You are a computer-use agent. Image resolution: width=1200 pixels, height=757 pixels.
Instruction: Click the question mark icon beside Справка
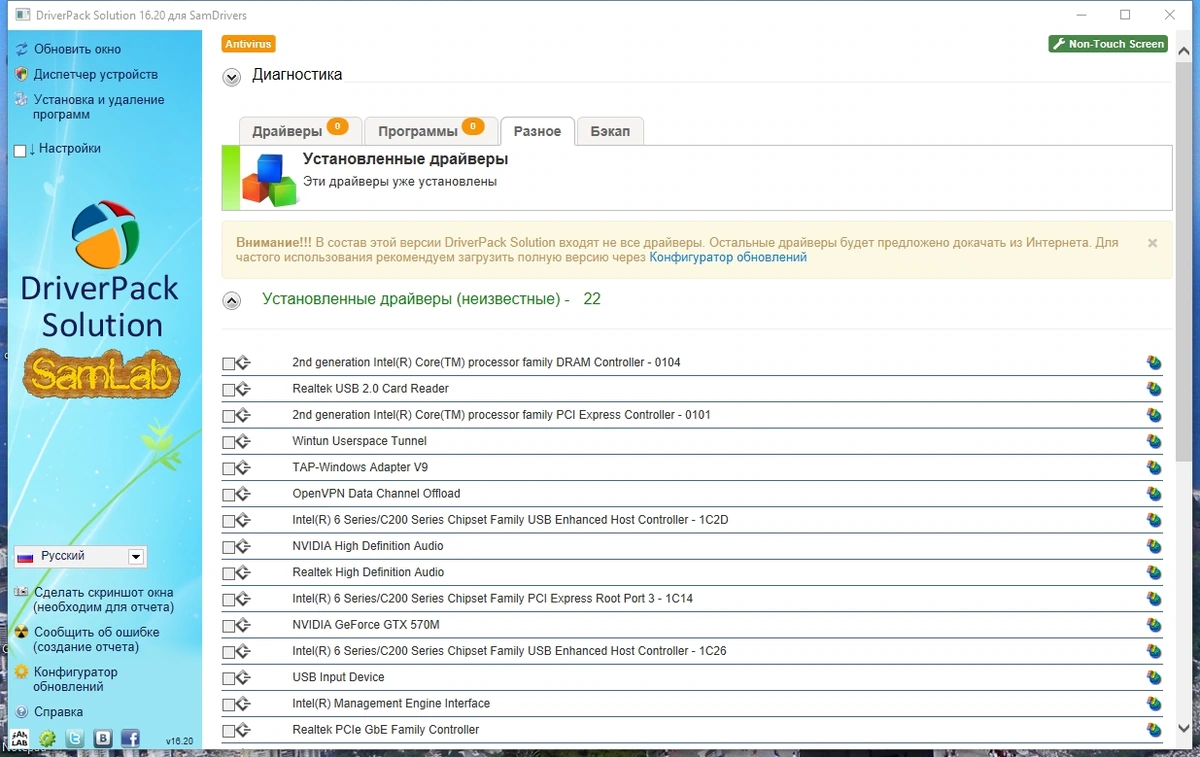(x=21, y=712)
